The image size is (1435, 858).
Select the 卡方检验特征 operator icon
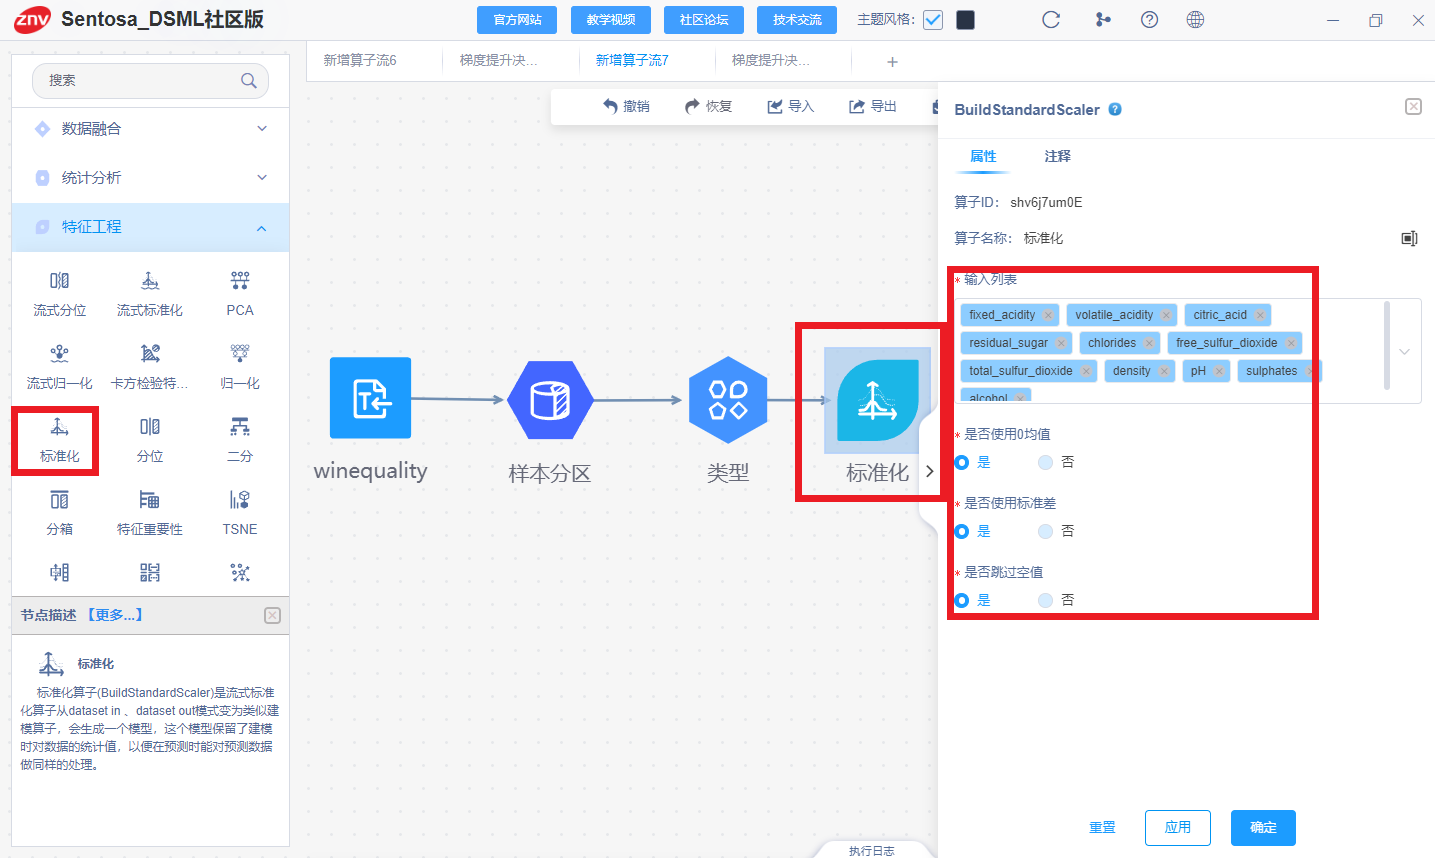(x=150, y=354)
